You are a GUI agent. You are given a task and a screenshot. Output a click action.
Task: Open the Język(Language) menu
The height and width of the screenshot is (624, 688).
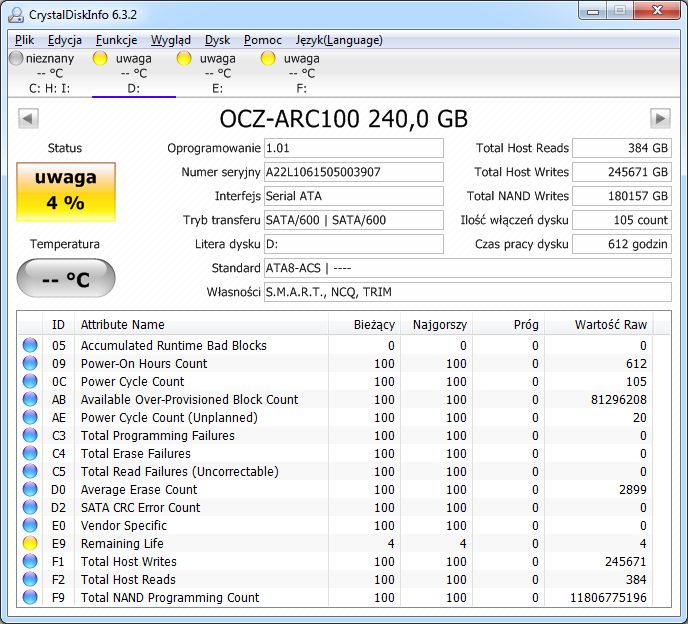click(x=339, y=40)
